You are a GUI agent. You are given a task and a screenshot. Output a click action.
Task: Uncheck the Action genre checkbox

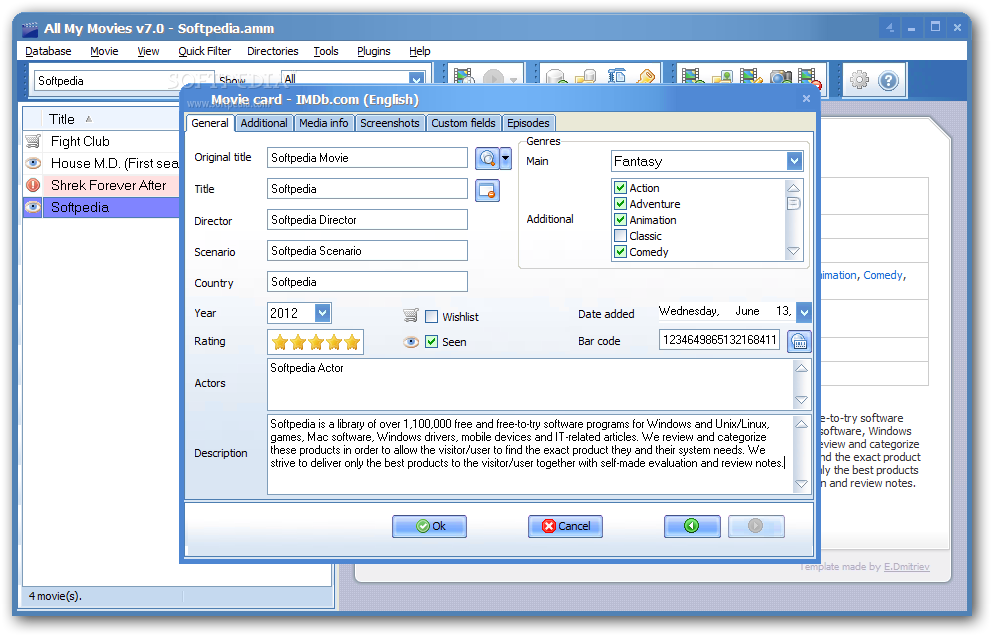click(621, 188)
